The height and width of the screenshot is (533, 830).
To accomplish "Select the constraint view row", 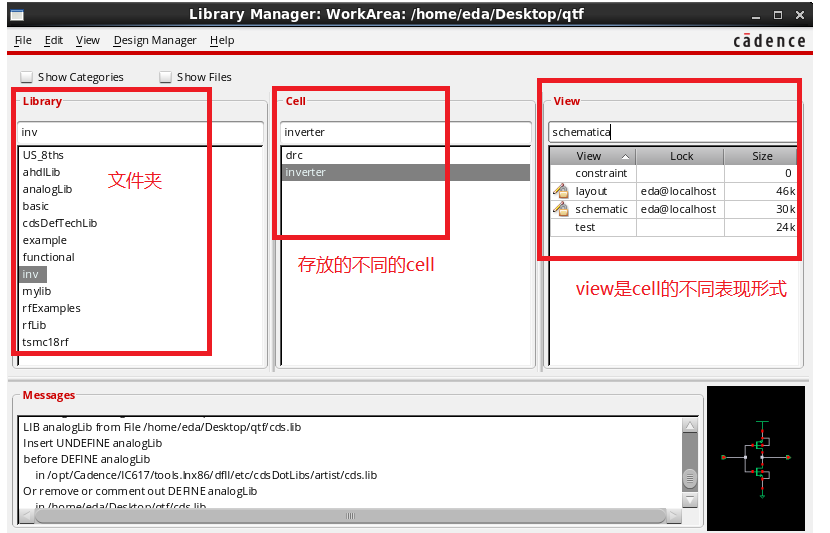I will 673,173.
